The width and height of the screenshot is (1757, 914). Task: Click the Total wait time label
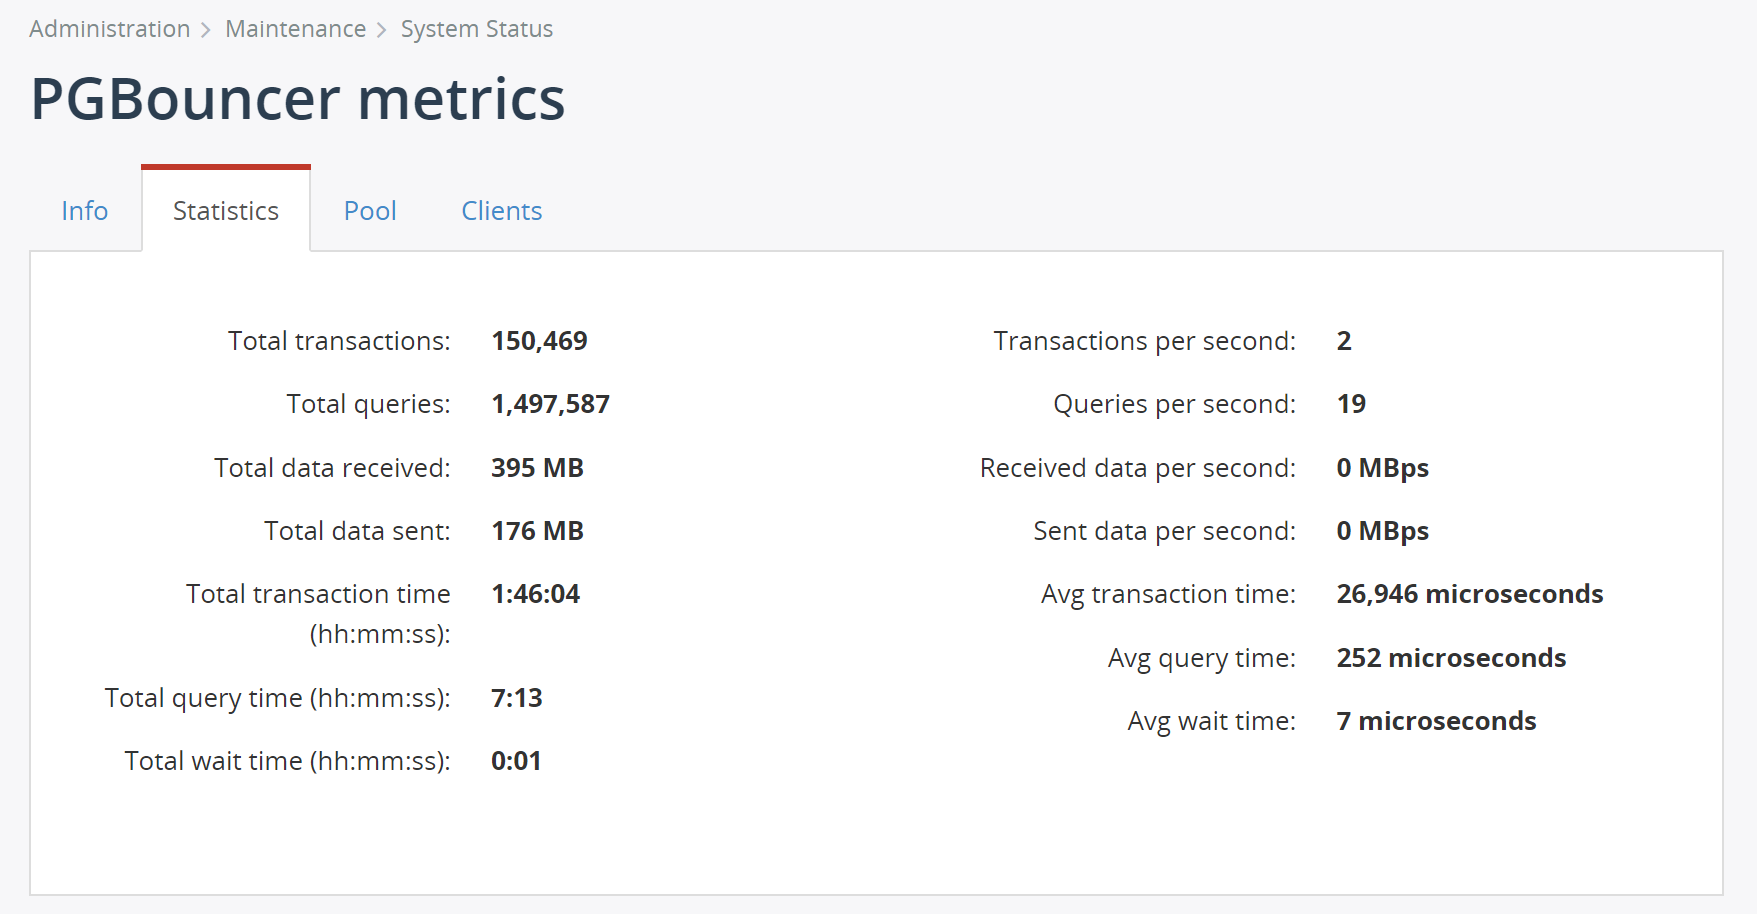pyautogui.click(x=288, y=761)
